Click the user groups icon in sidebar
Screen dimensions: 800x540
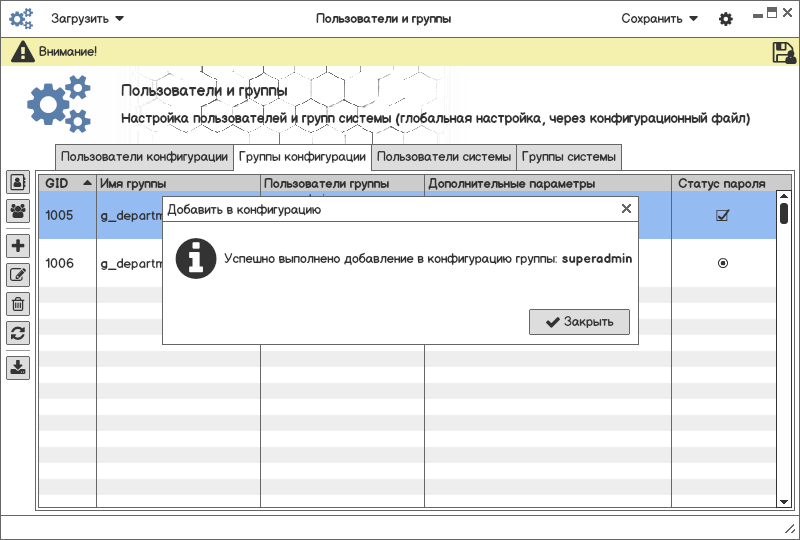coord(18,211)
